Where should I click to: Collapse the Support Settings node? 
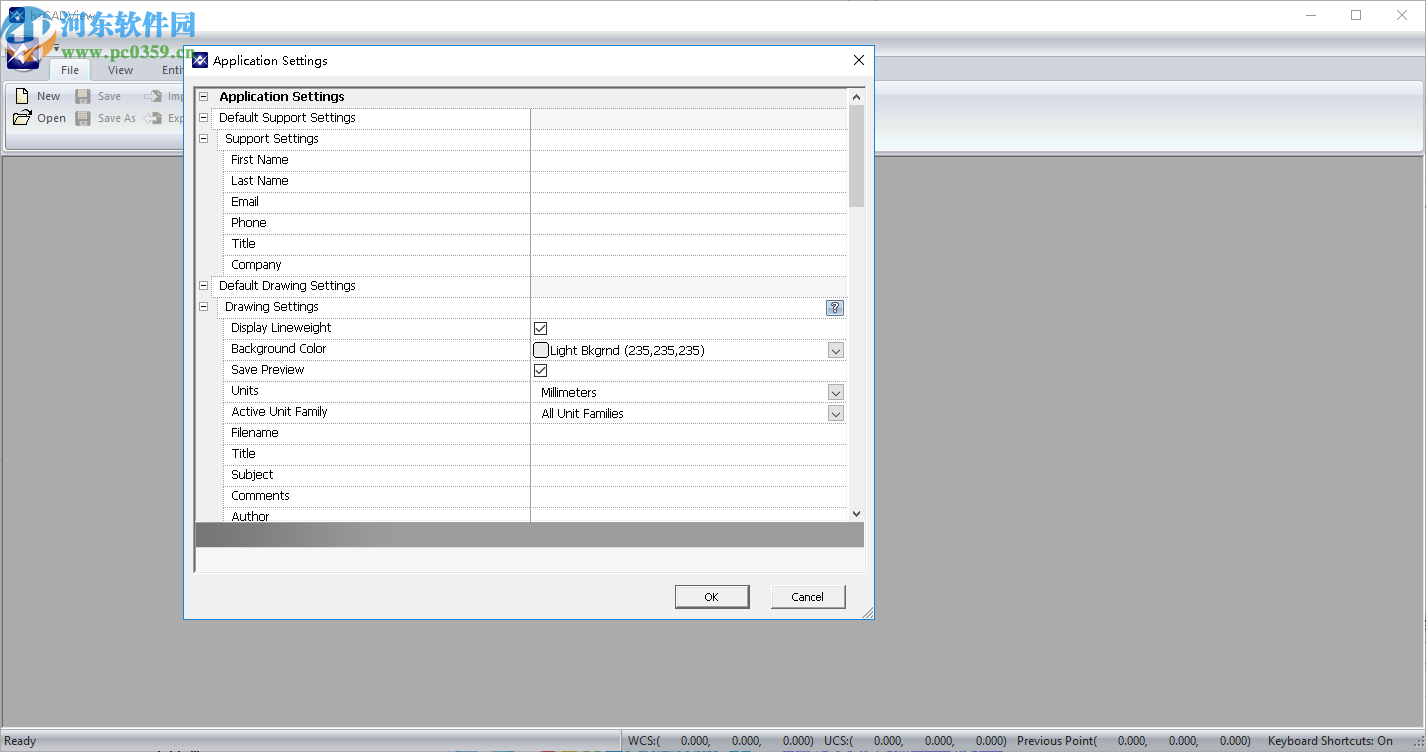pos(204,139)
